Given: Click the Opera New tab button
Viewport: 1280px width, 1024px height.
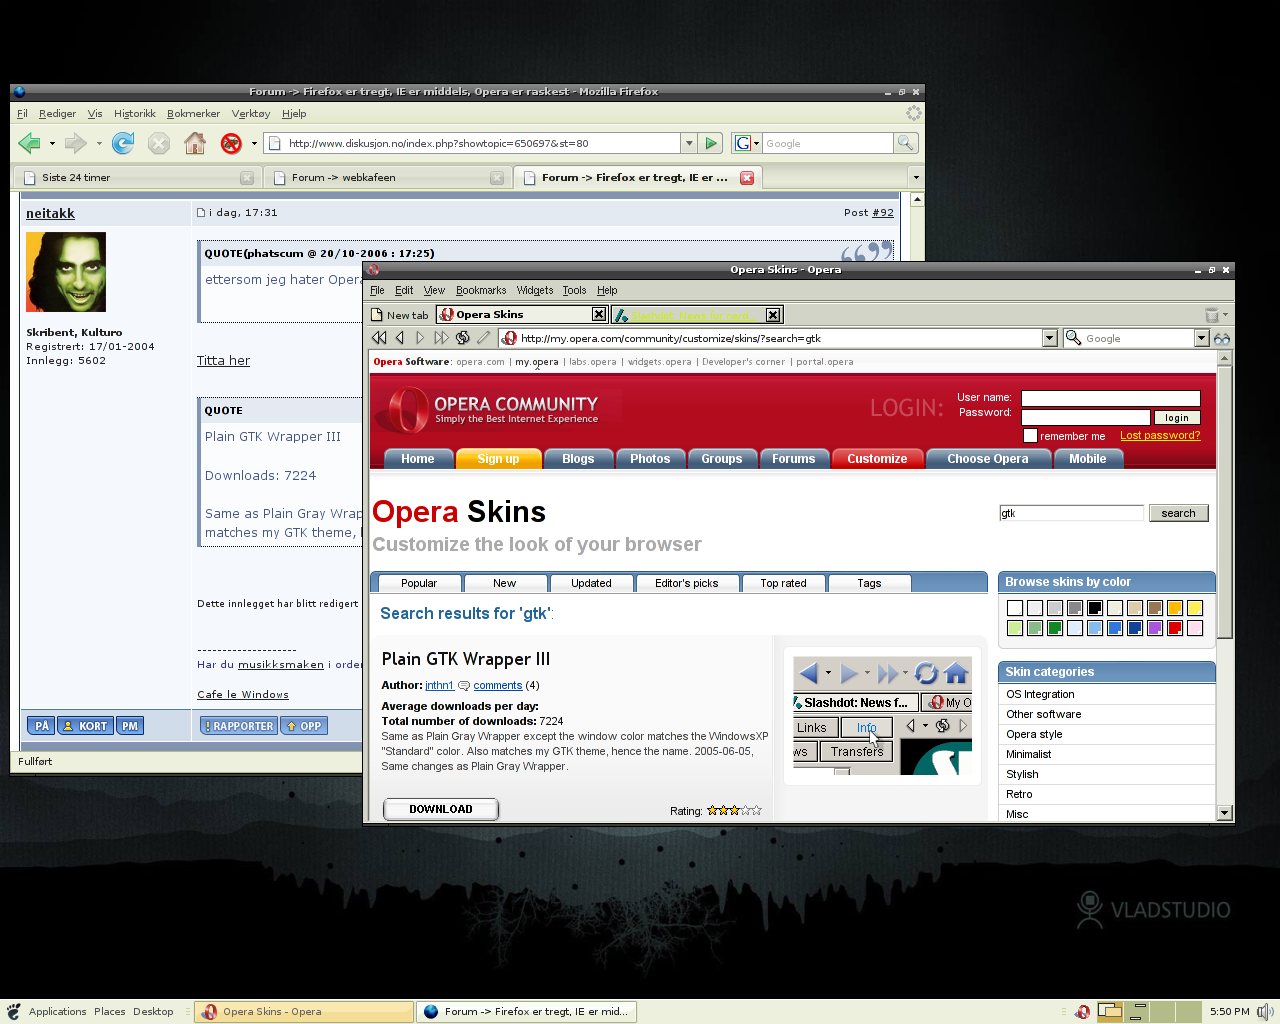Looking at the screenshot, I should (x=400, y=314).
